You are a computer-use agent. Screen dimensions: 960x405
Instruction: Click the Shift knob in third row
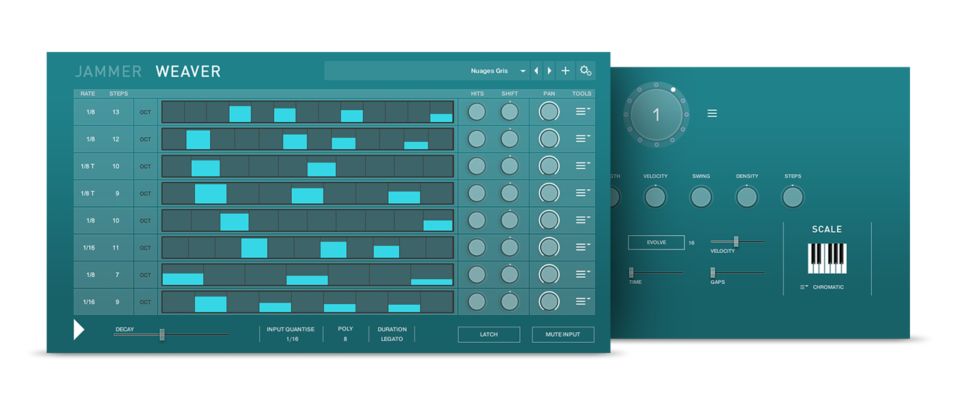pyautogui.click(x=510, y=166)
